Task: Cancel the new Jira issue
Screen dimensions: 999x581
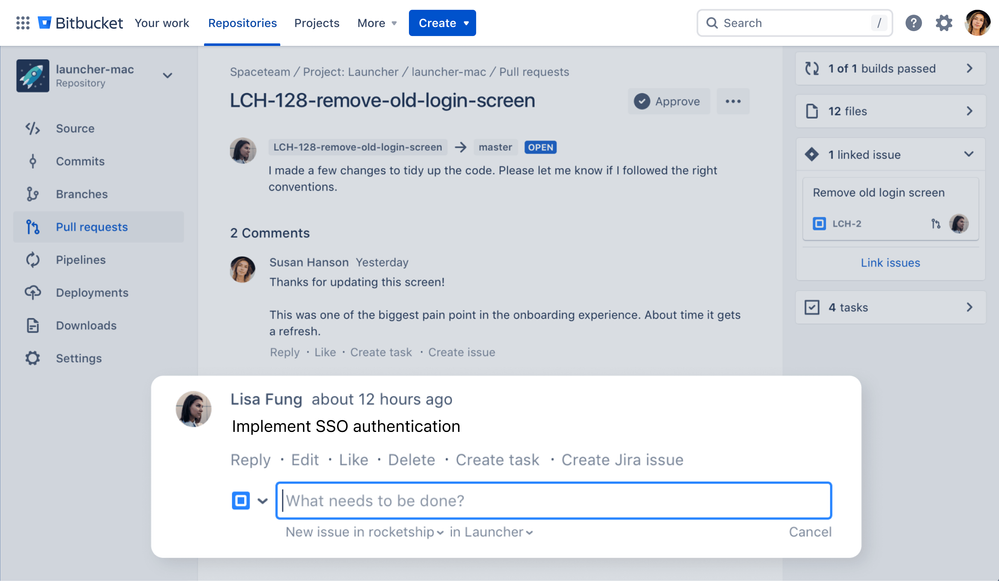Action: pos(810,532)
